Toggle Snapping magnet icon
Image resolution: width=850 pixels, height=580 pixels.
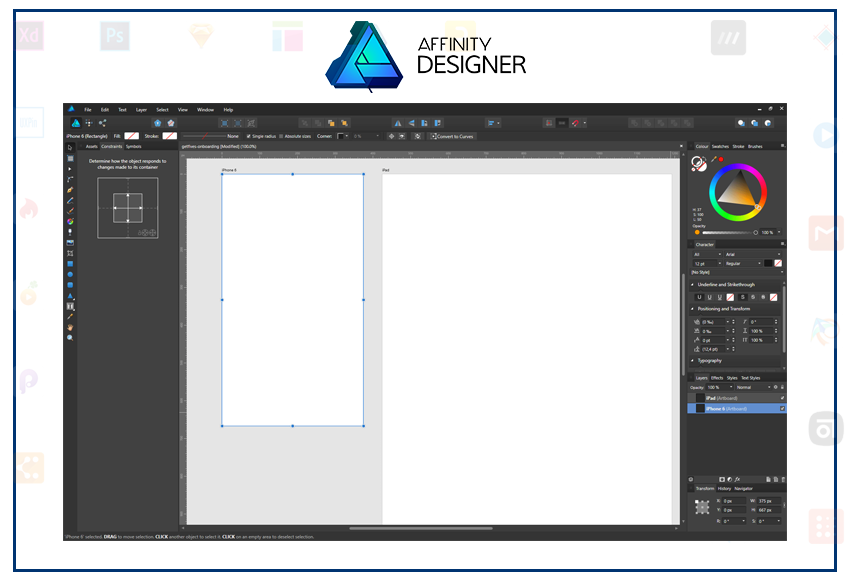click(x=575, y=123)
